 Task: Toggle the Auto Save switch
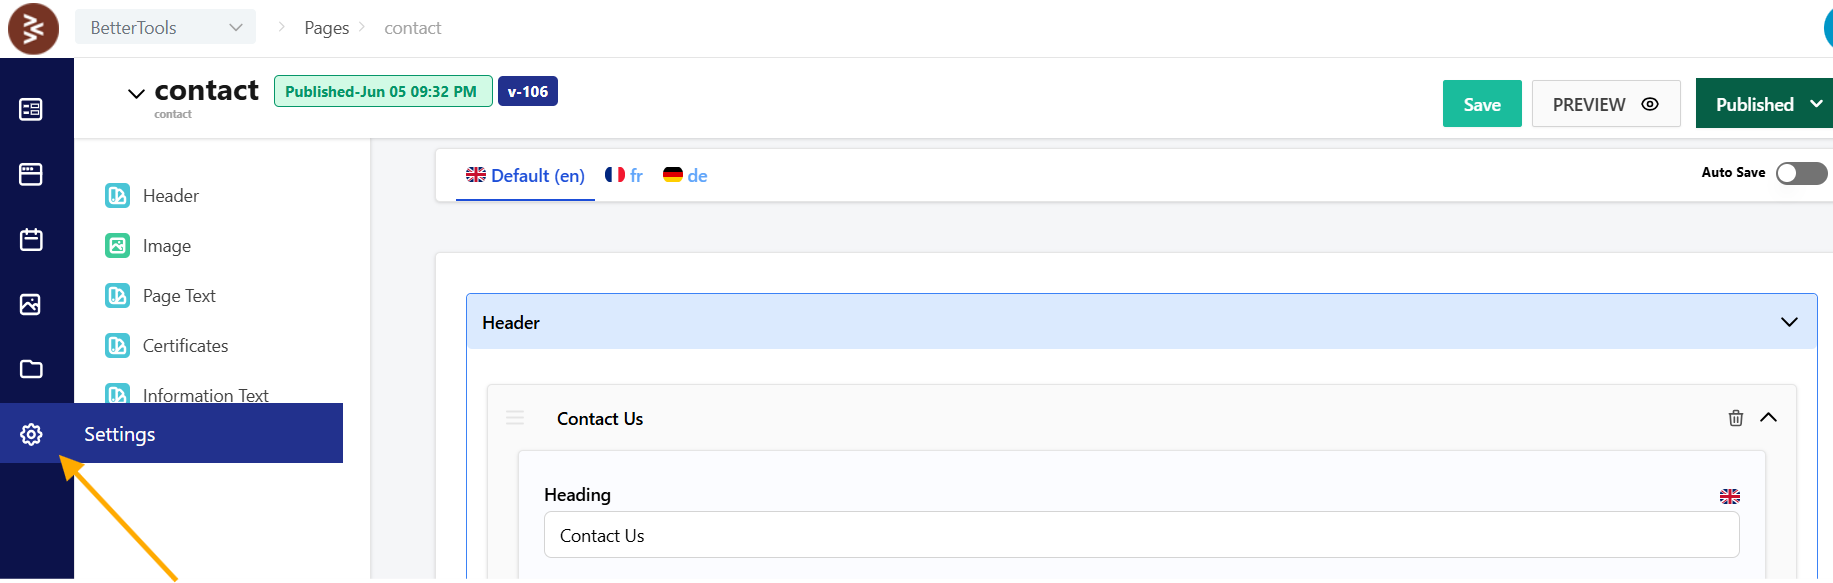pos(1800,173)
